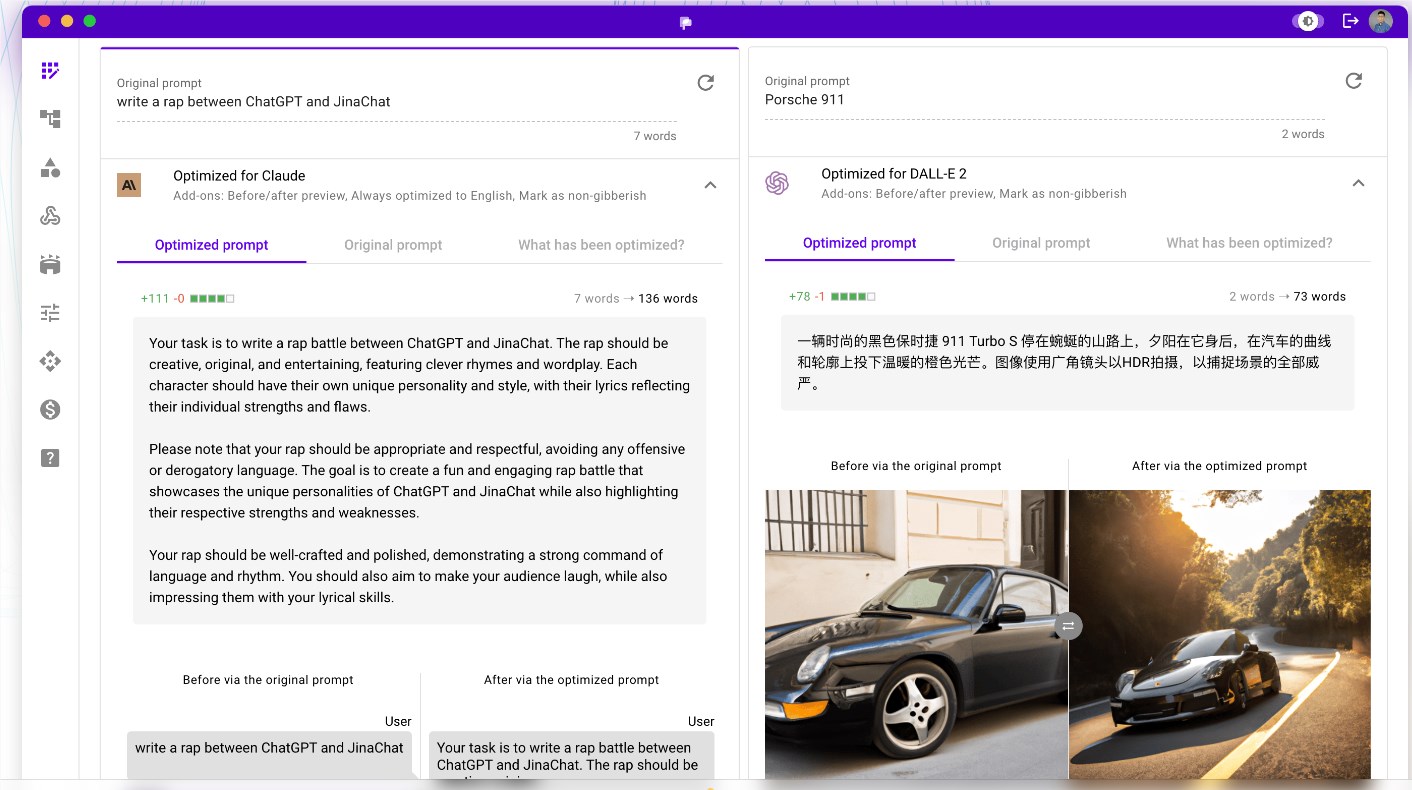Click the Porsche 911 original prompt field

pyautogui.click(x=1045, y=100)
